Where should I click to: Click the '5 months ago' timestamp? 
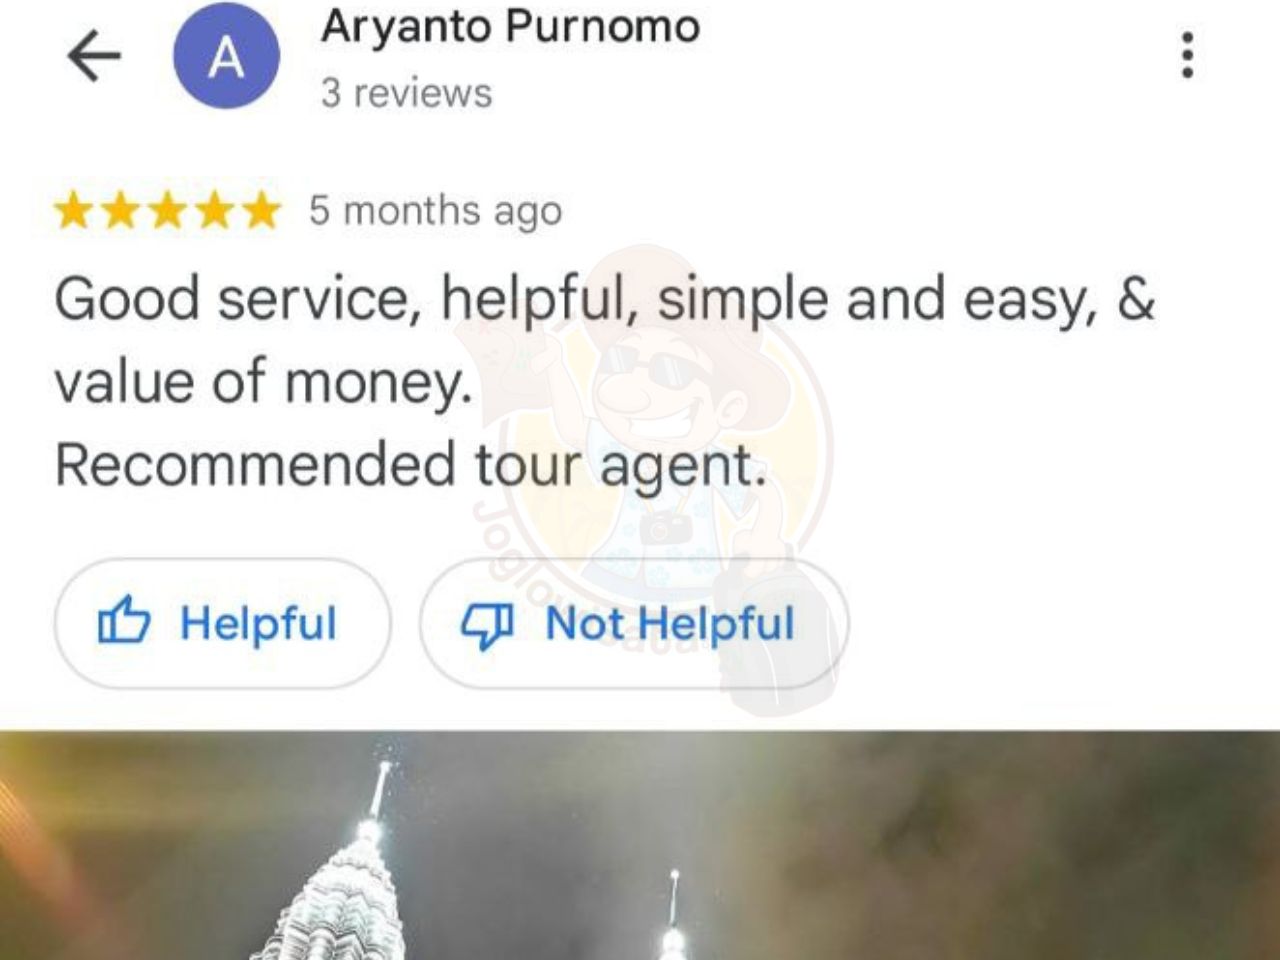click(x=435, y=211)
